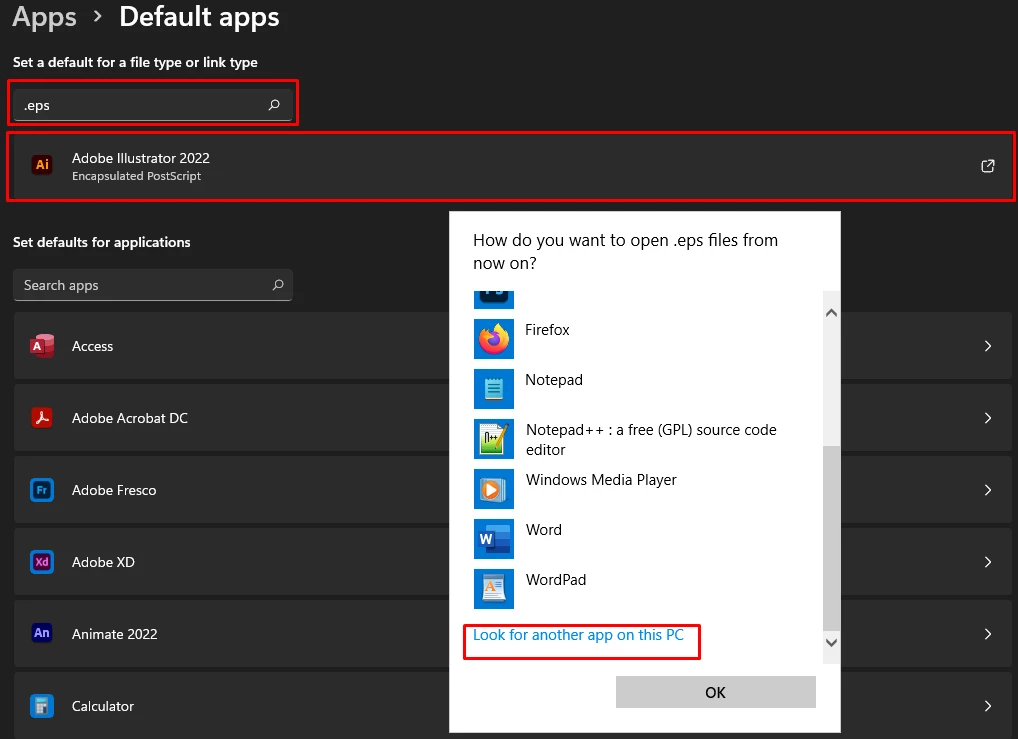The width and height of the screenshot is (1018, 739).
Task: Click the Search apps input field
Action: 153,285
